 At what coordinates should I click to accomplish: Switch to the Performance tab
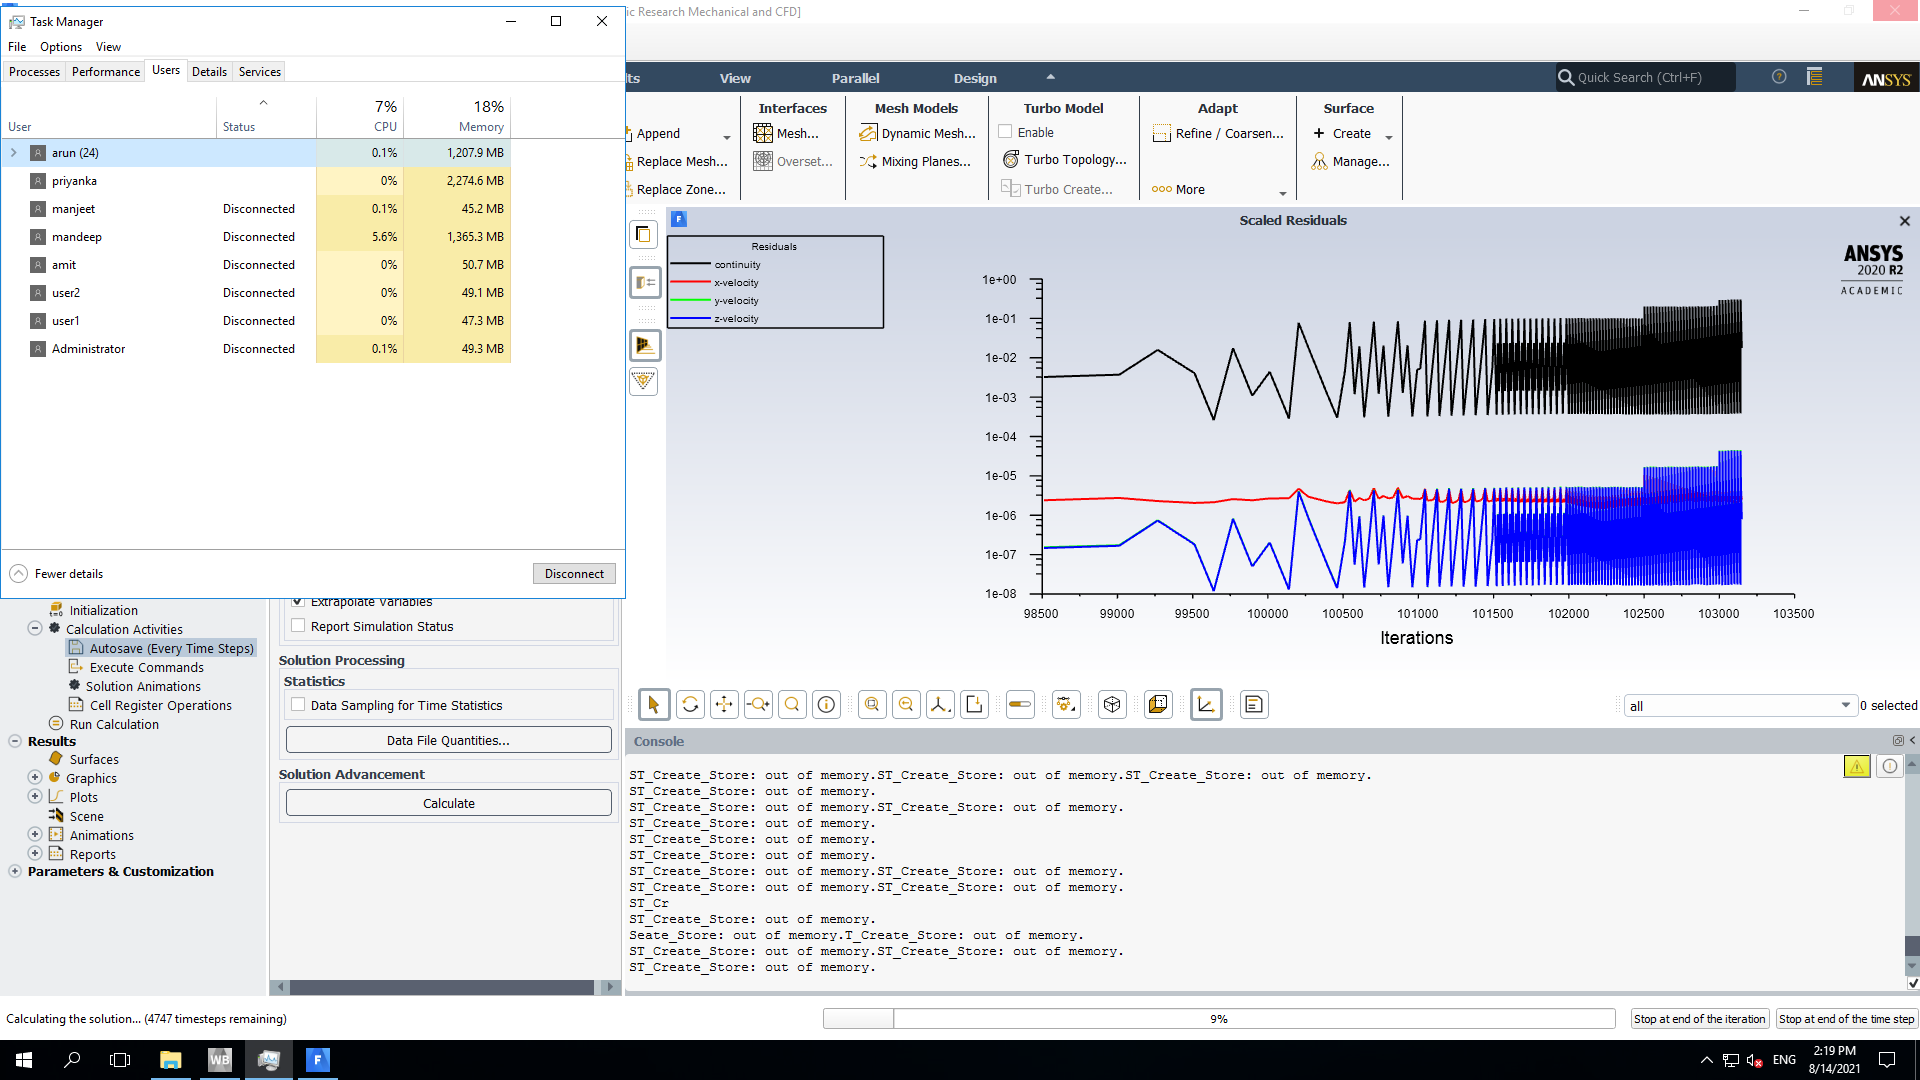coord(105,72)
